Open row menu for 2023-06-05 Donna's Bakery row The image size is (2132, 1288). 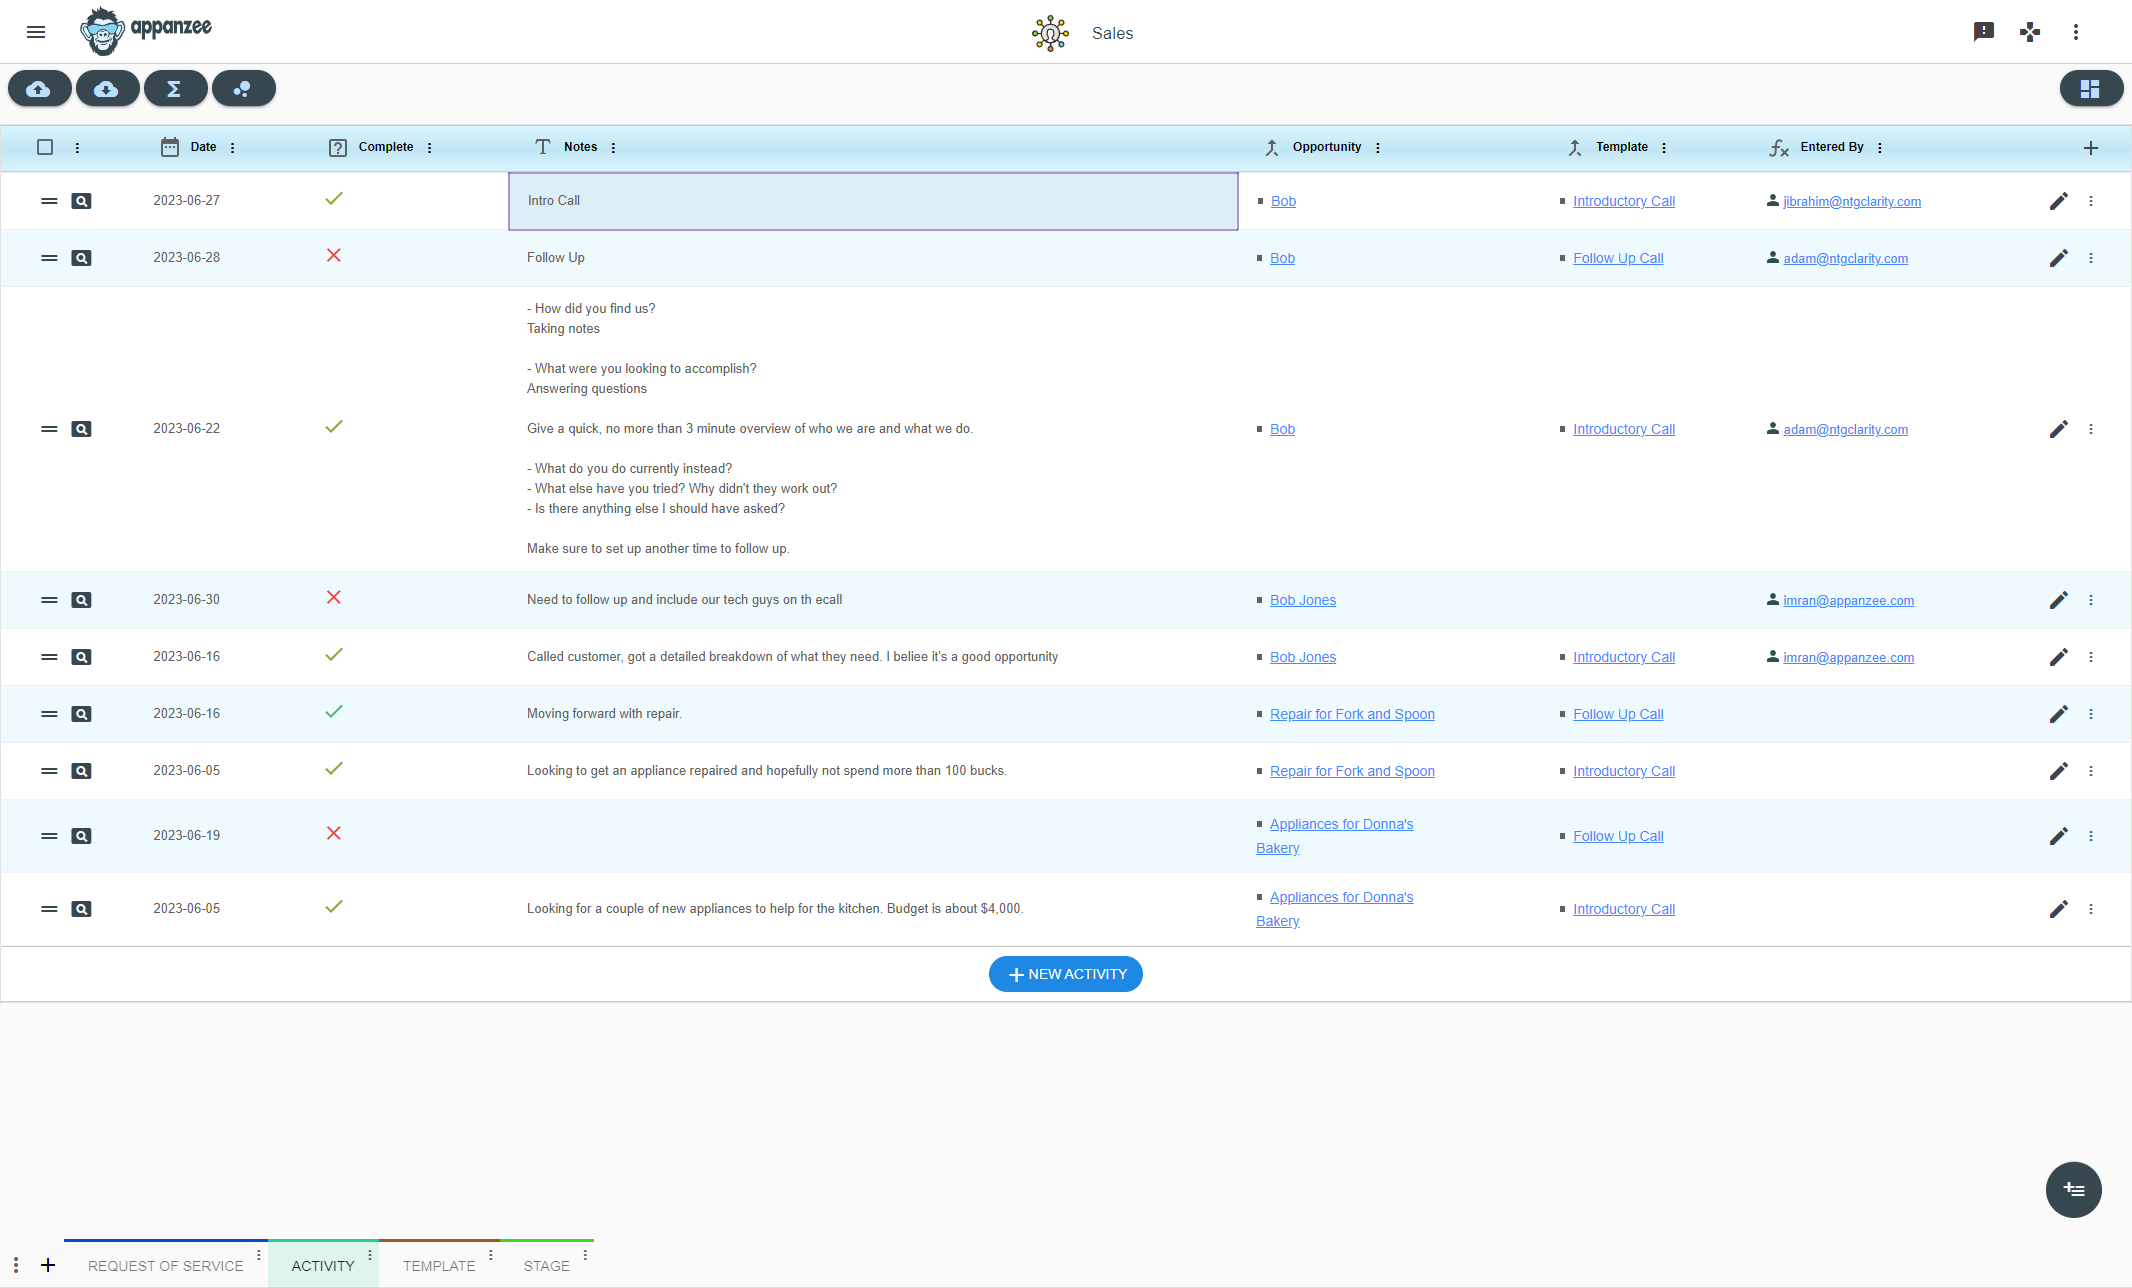pyautogui.click(x=2091, y=909)
